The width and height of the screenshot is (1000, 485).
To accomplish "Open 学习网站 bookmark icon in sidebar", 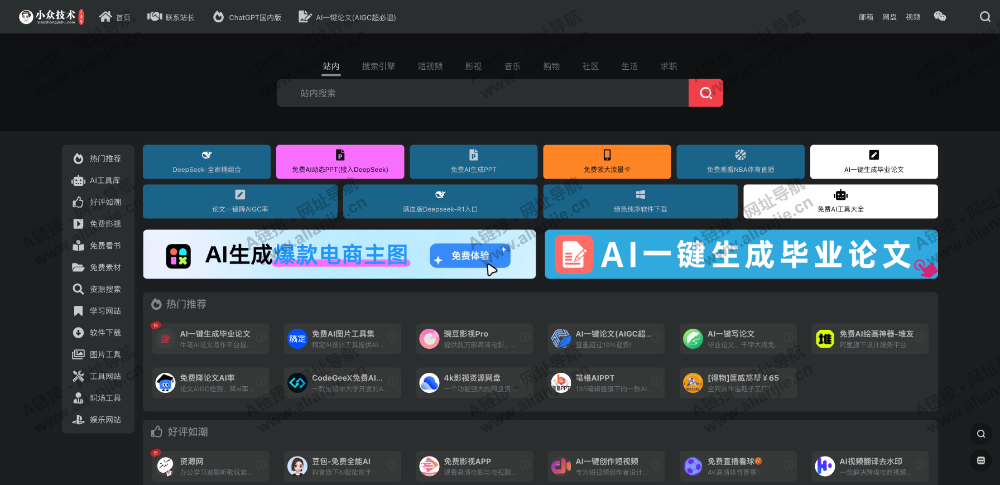I will (x=78, y=311).
